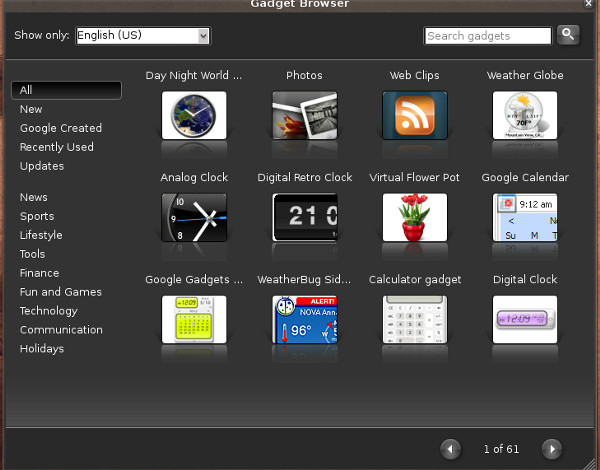Show the New gadgets category
Viewport: 600px width, 470px height.
[31, 109]
